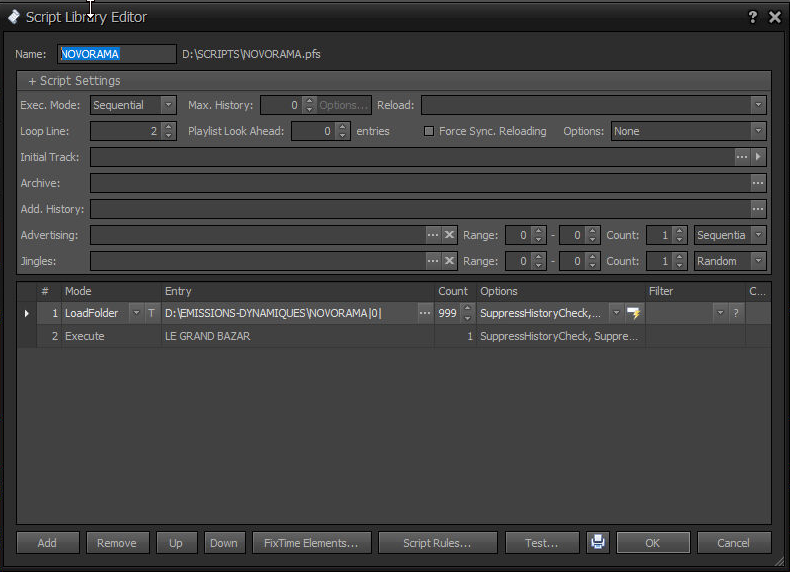Click the print icon beside the Test button
The width and height of the screenshot is (790, 572).
pyautogui.click(x=597, y=543)
